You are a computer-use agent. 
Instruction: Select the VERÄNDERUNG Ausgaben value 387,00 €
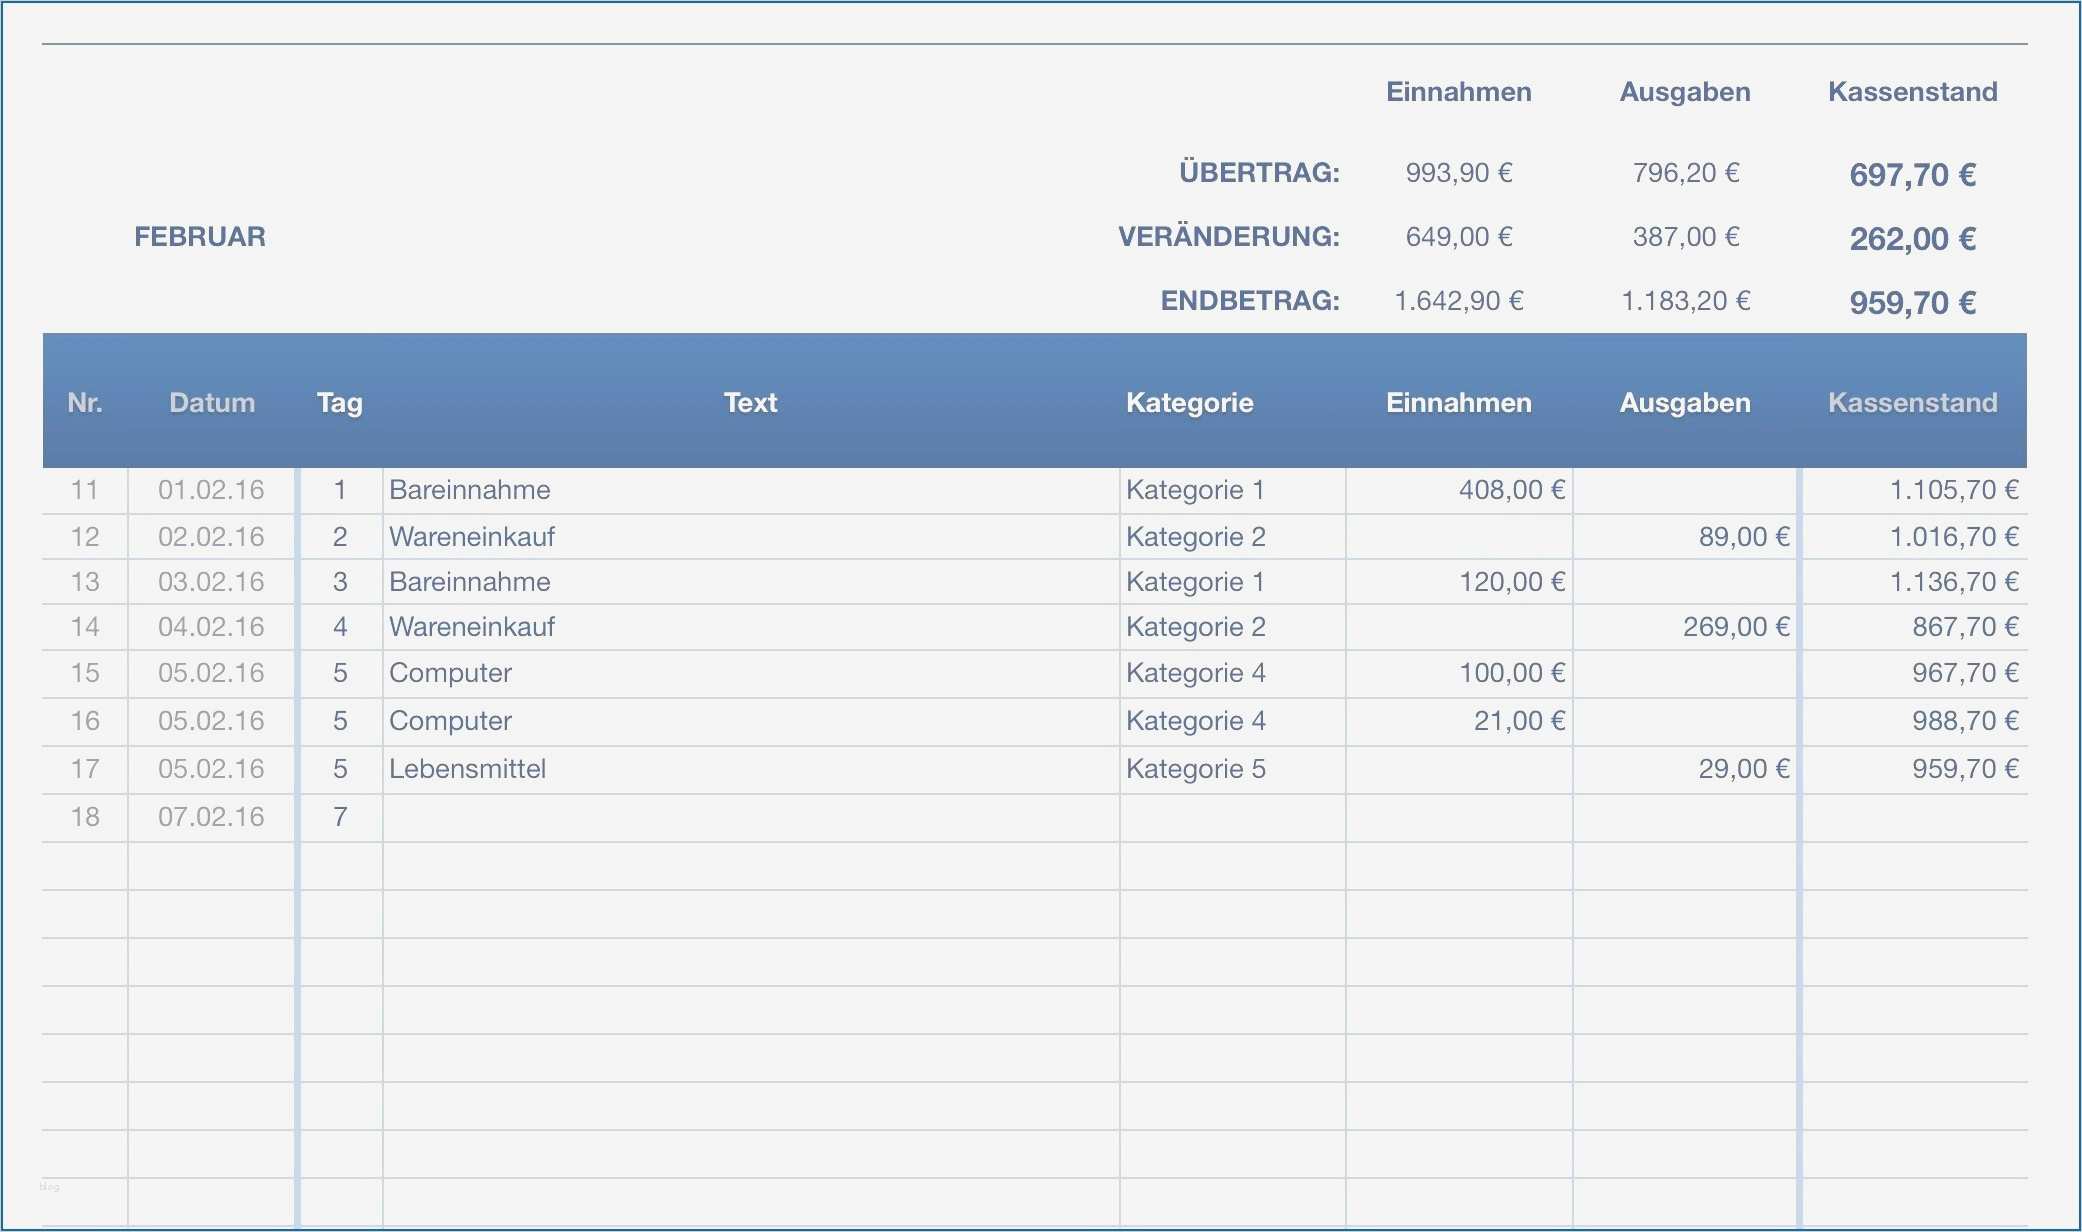1685,237
